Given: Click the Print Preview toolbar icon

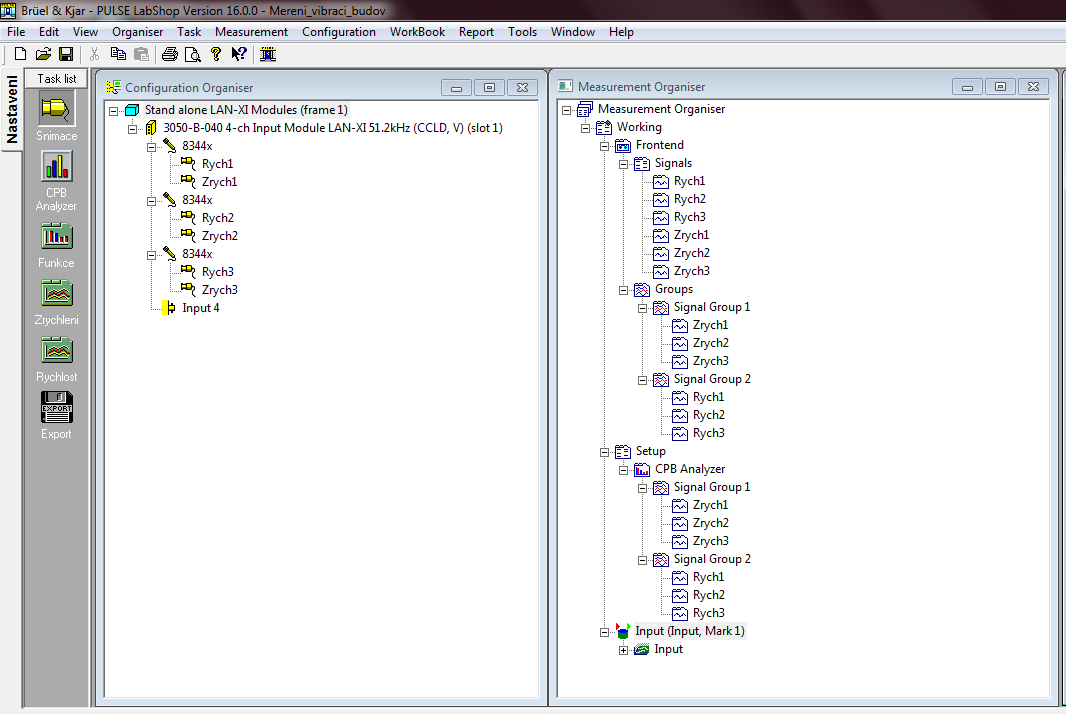Looking at the screenshot, I should [193, 54].
